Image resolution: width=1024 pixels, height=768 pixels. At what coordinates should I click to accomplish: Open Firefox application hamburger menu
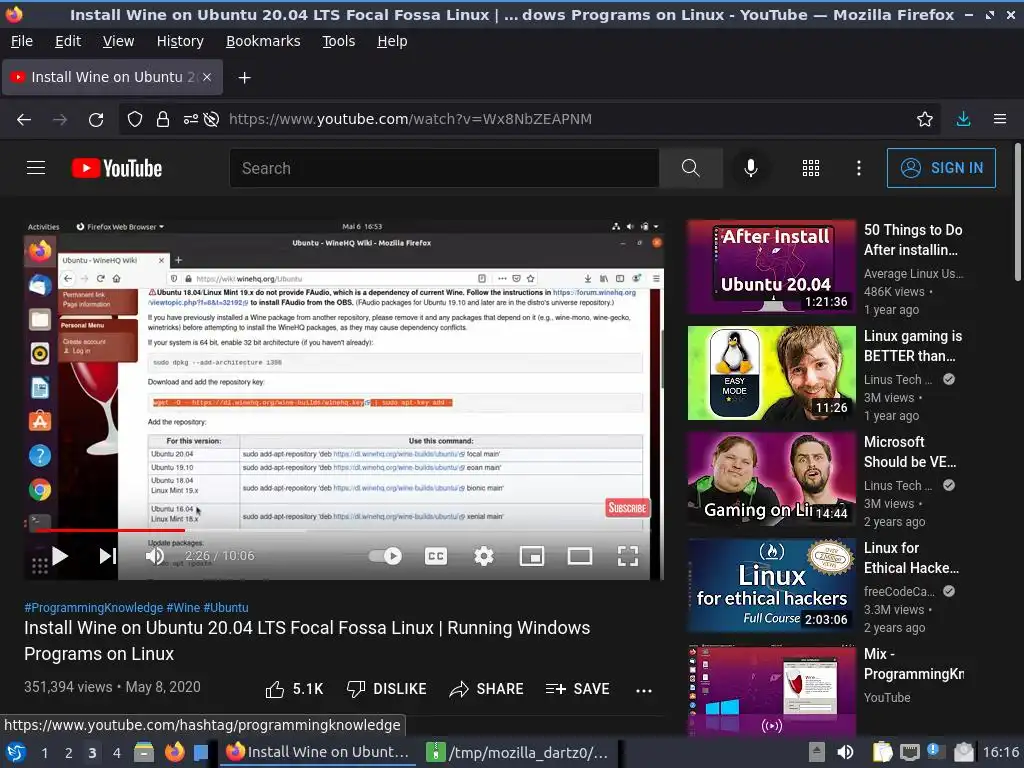1000,119
